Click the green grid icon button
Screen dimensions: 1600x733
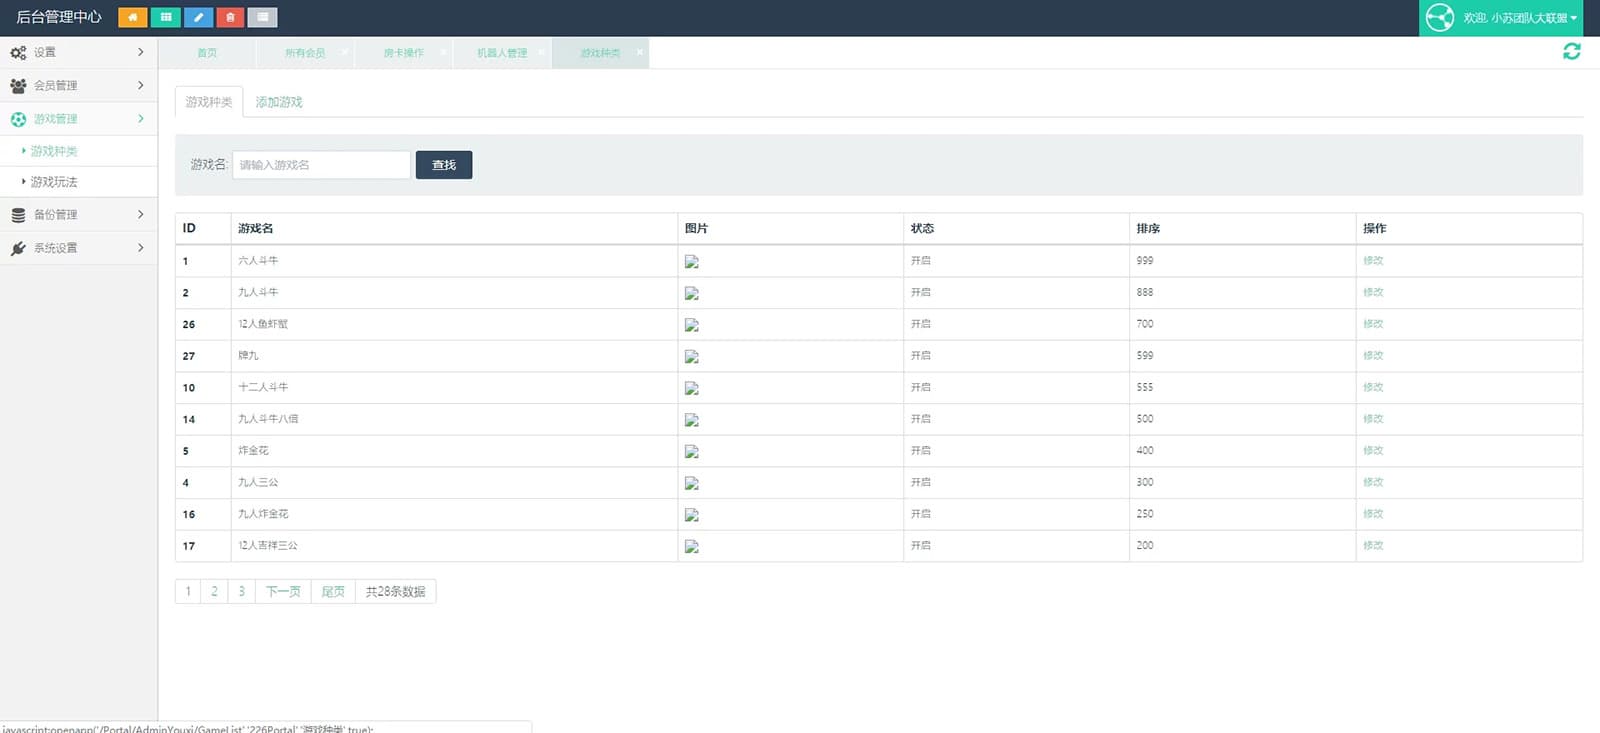[x=165, y=17]
